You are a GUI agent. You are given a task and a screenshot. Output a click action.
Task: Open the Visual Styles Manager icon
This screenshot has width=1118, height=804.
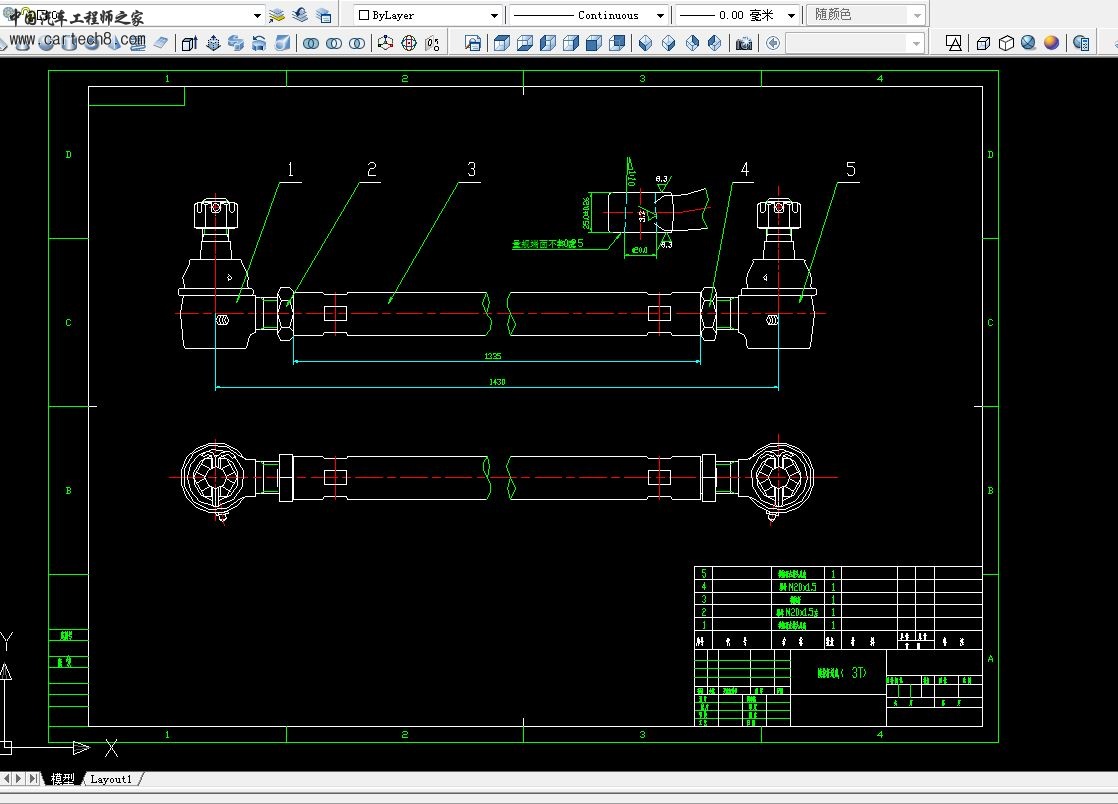1081,43
